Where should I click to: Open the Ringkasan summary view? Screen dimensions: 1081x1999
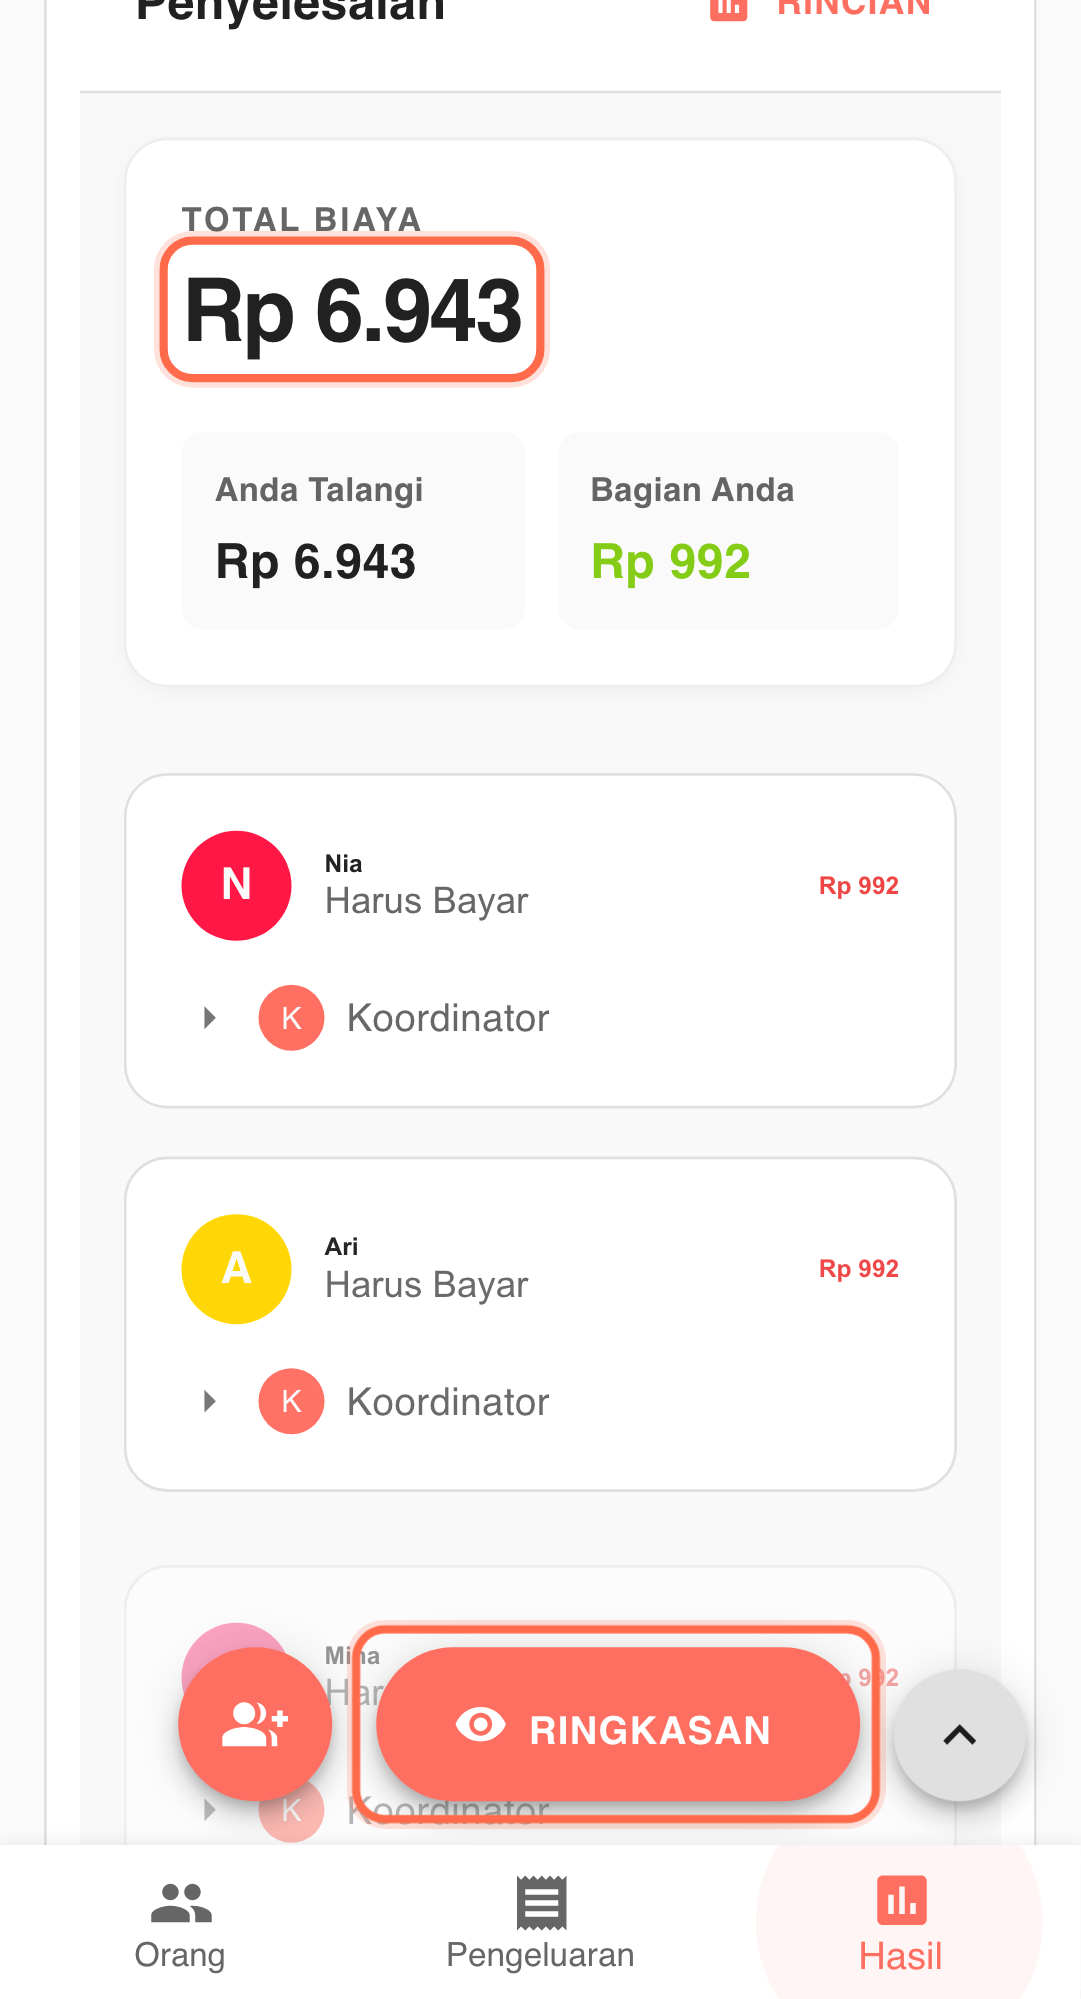pos(618,1725)
